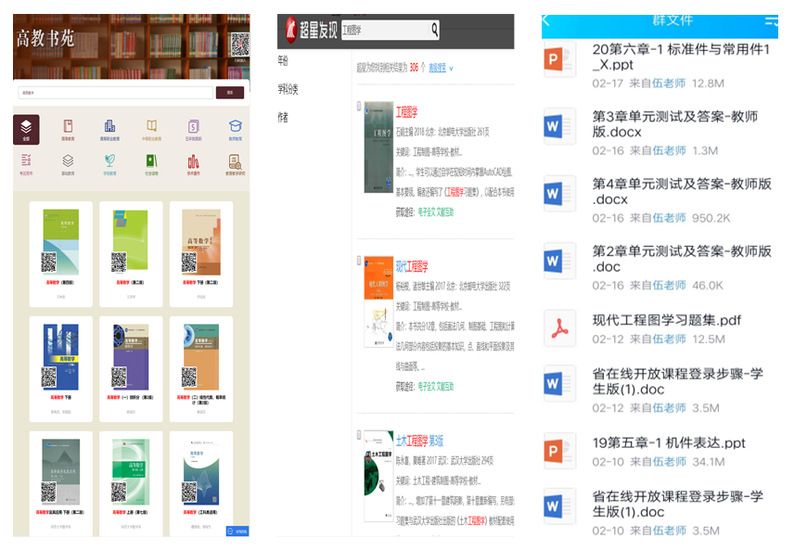Expand the 年份 filter in sidebar
This screenshot has height=551, width=798.
283,60
